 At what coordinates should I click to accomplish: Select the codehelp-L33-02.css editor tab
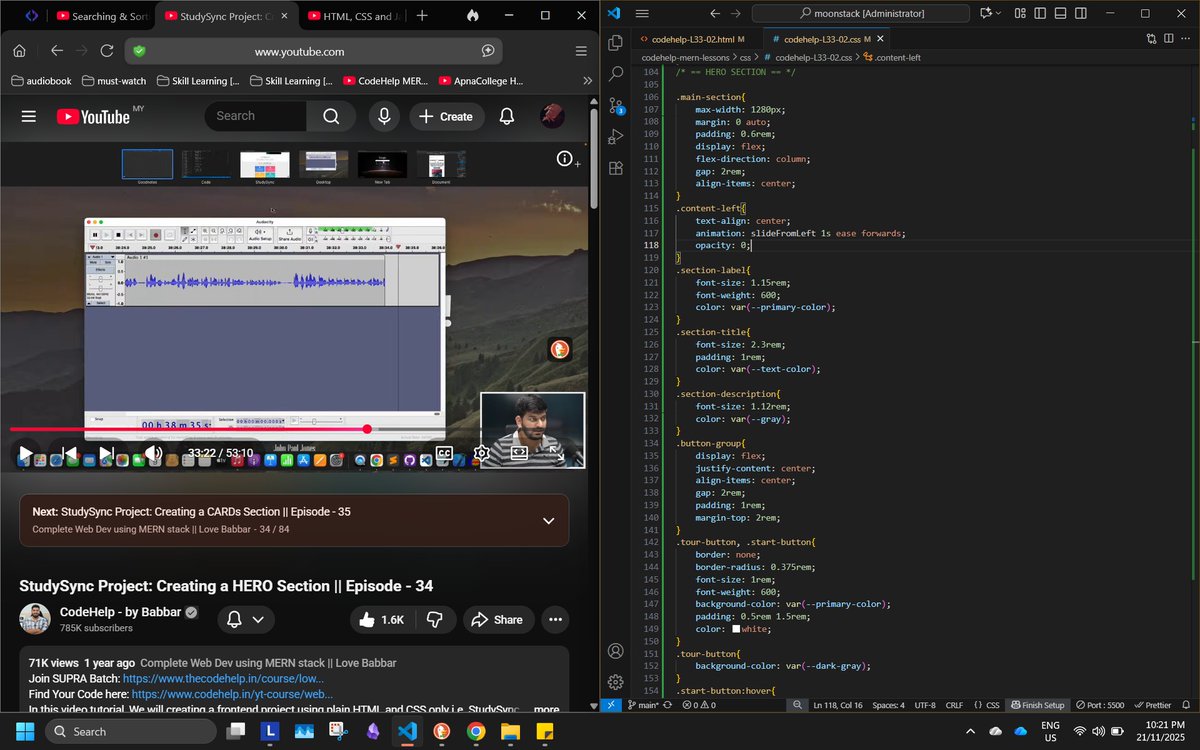[827, 39]
